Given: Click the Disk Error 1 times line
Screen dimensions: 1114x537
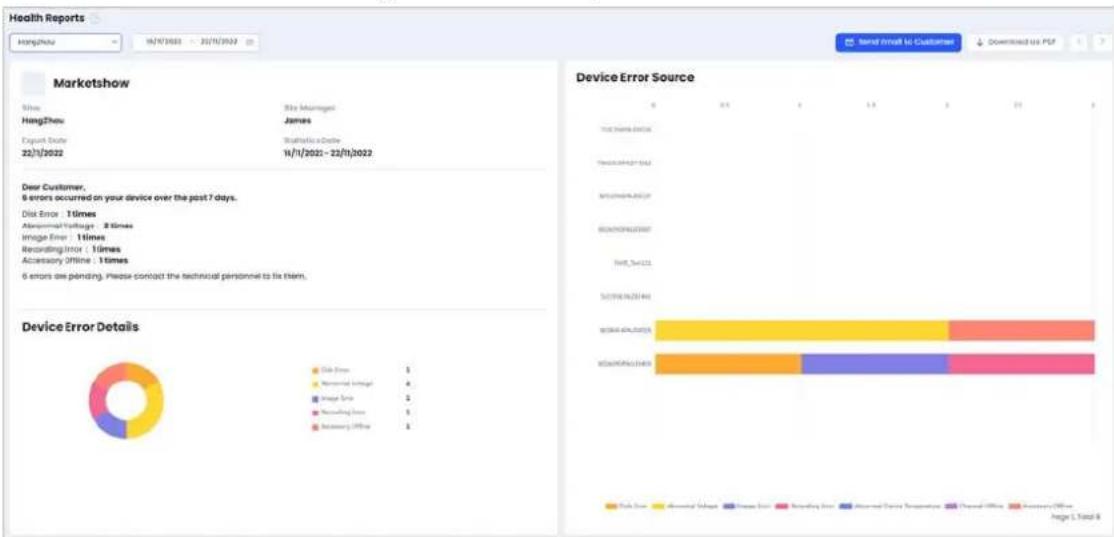Looking at the screenshot, I should tap(60, 213).
